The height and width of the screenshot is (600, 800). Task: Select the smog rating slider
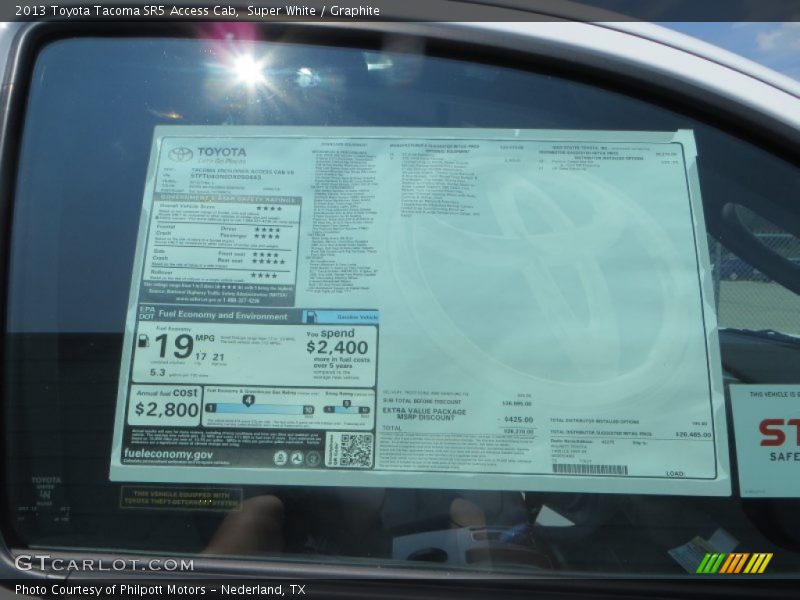[x=347, y=409]
